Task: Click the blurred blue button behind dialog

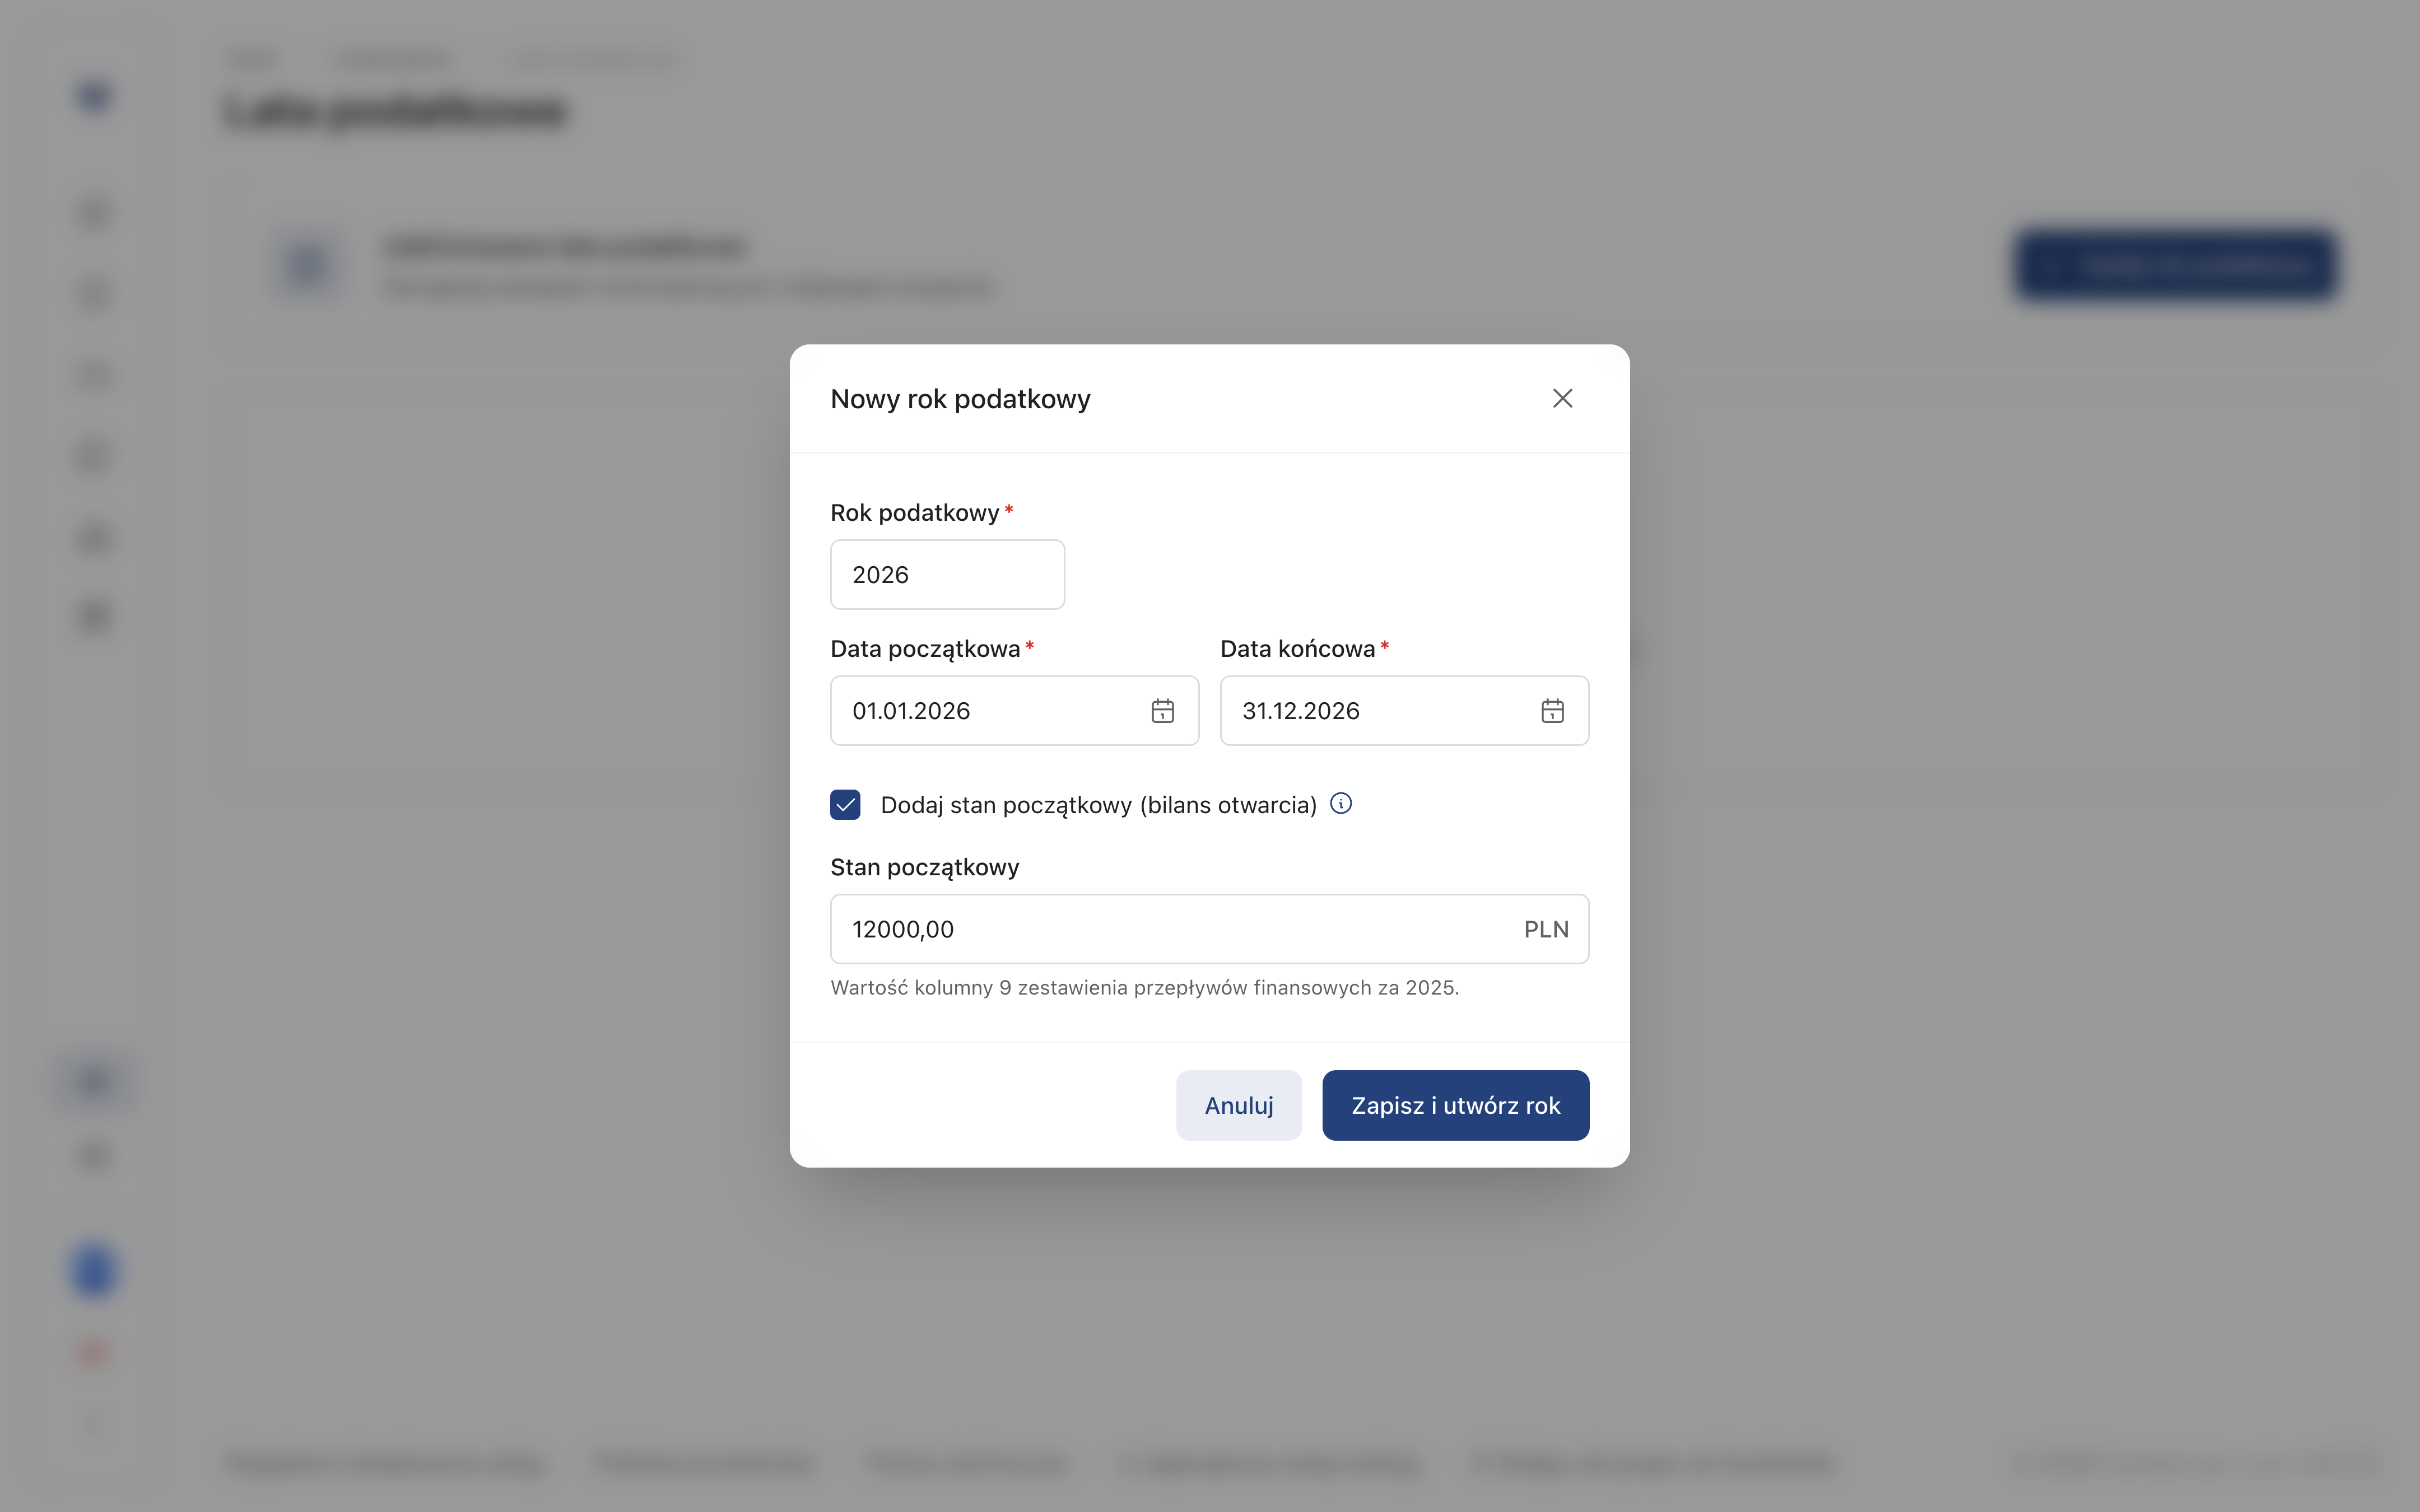Action: click(x=2175, y=265)
